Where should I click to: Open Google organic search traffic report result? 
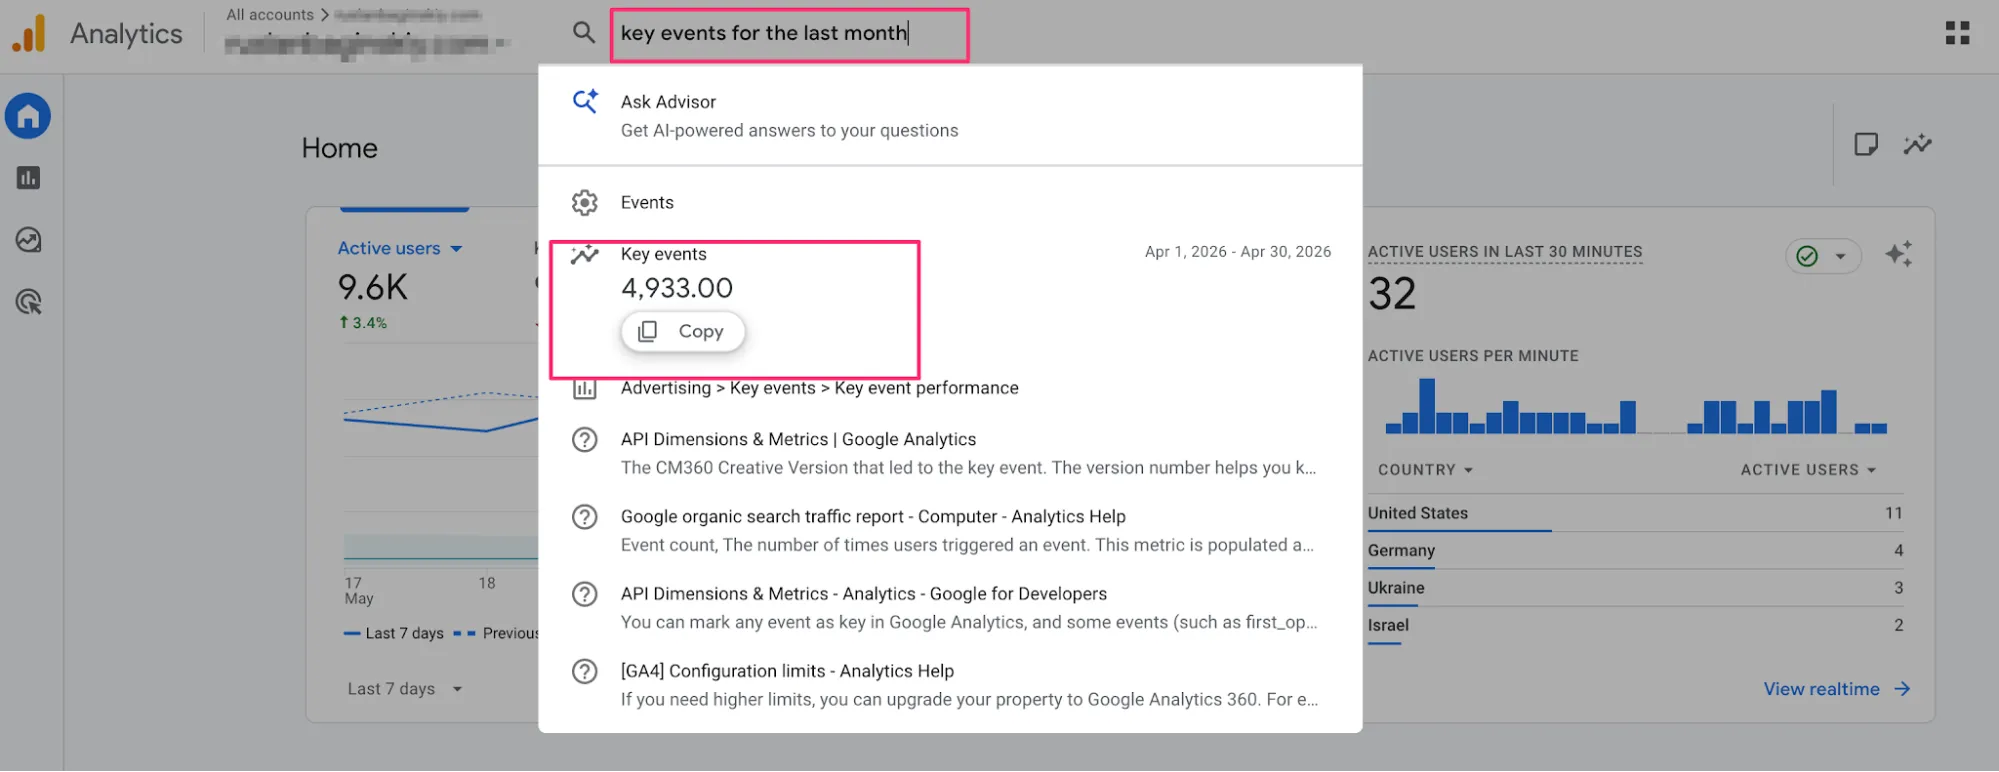tap(950, 530)
